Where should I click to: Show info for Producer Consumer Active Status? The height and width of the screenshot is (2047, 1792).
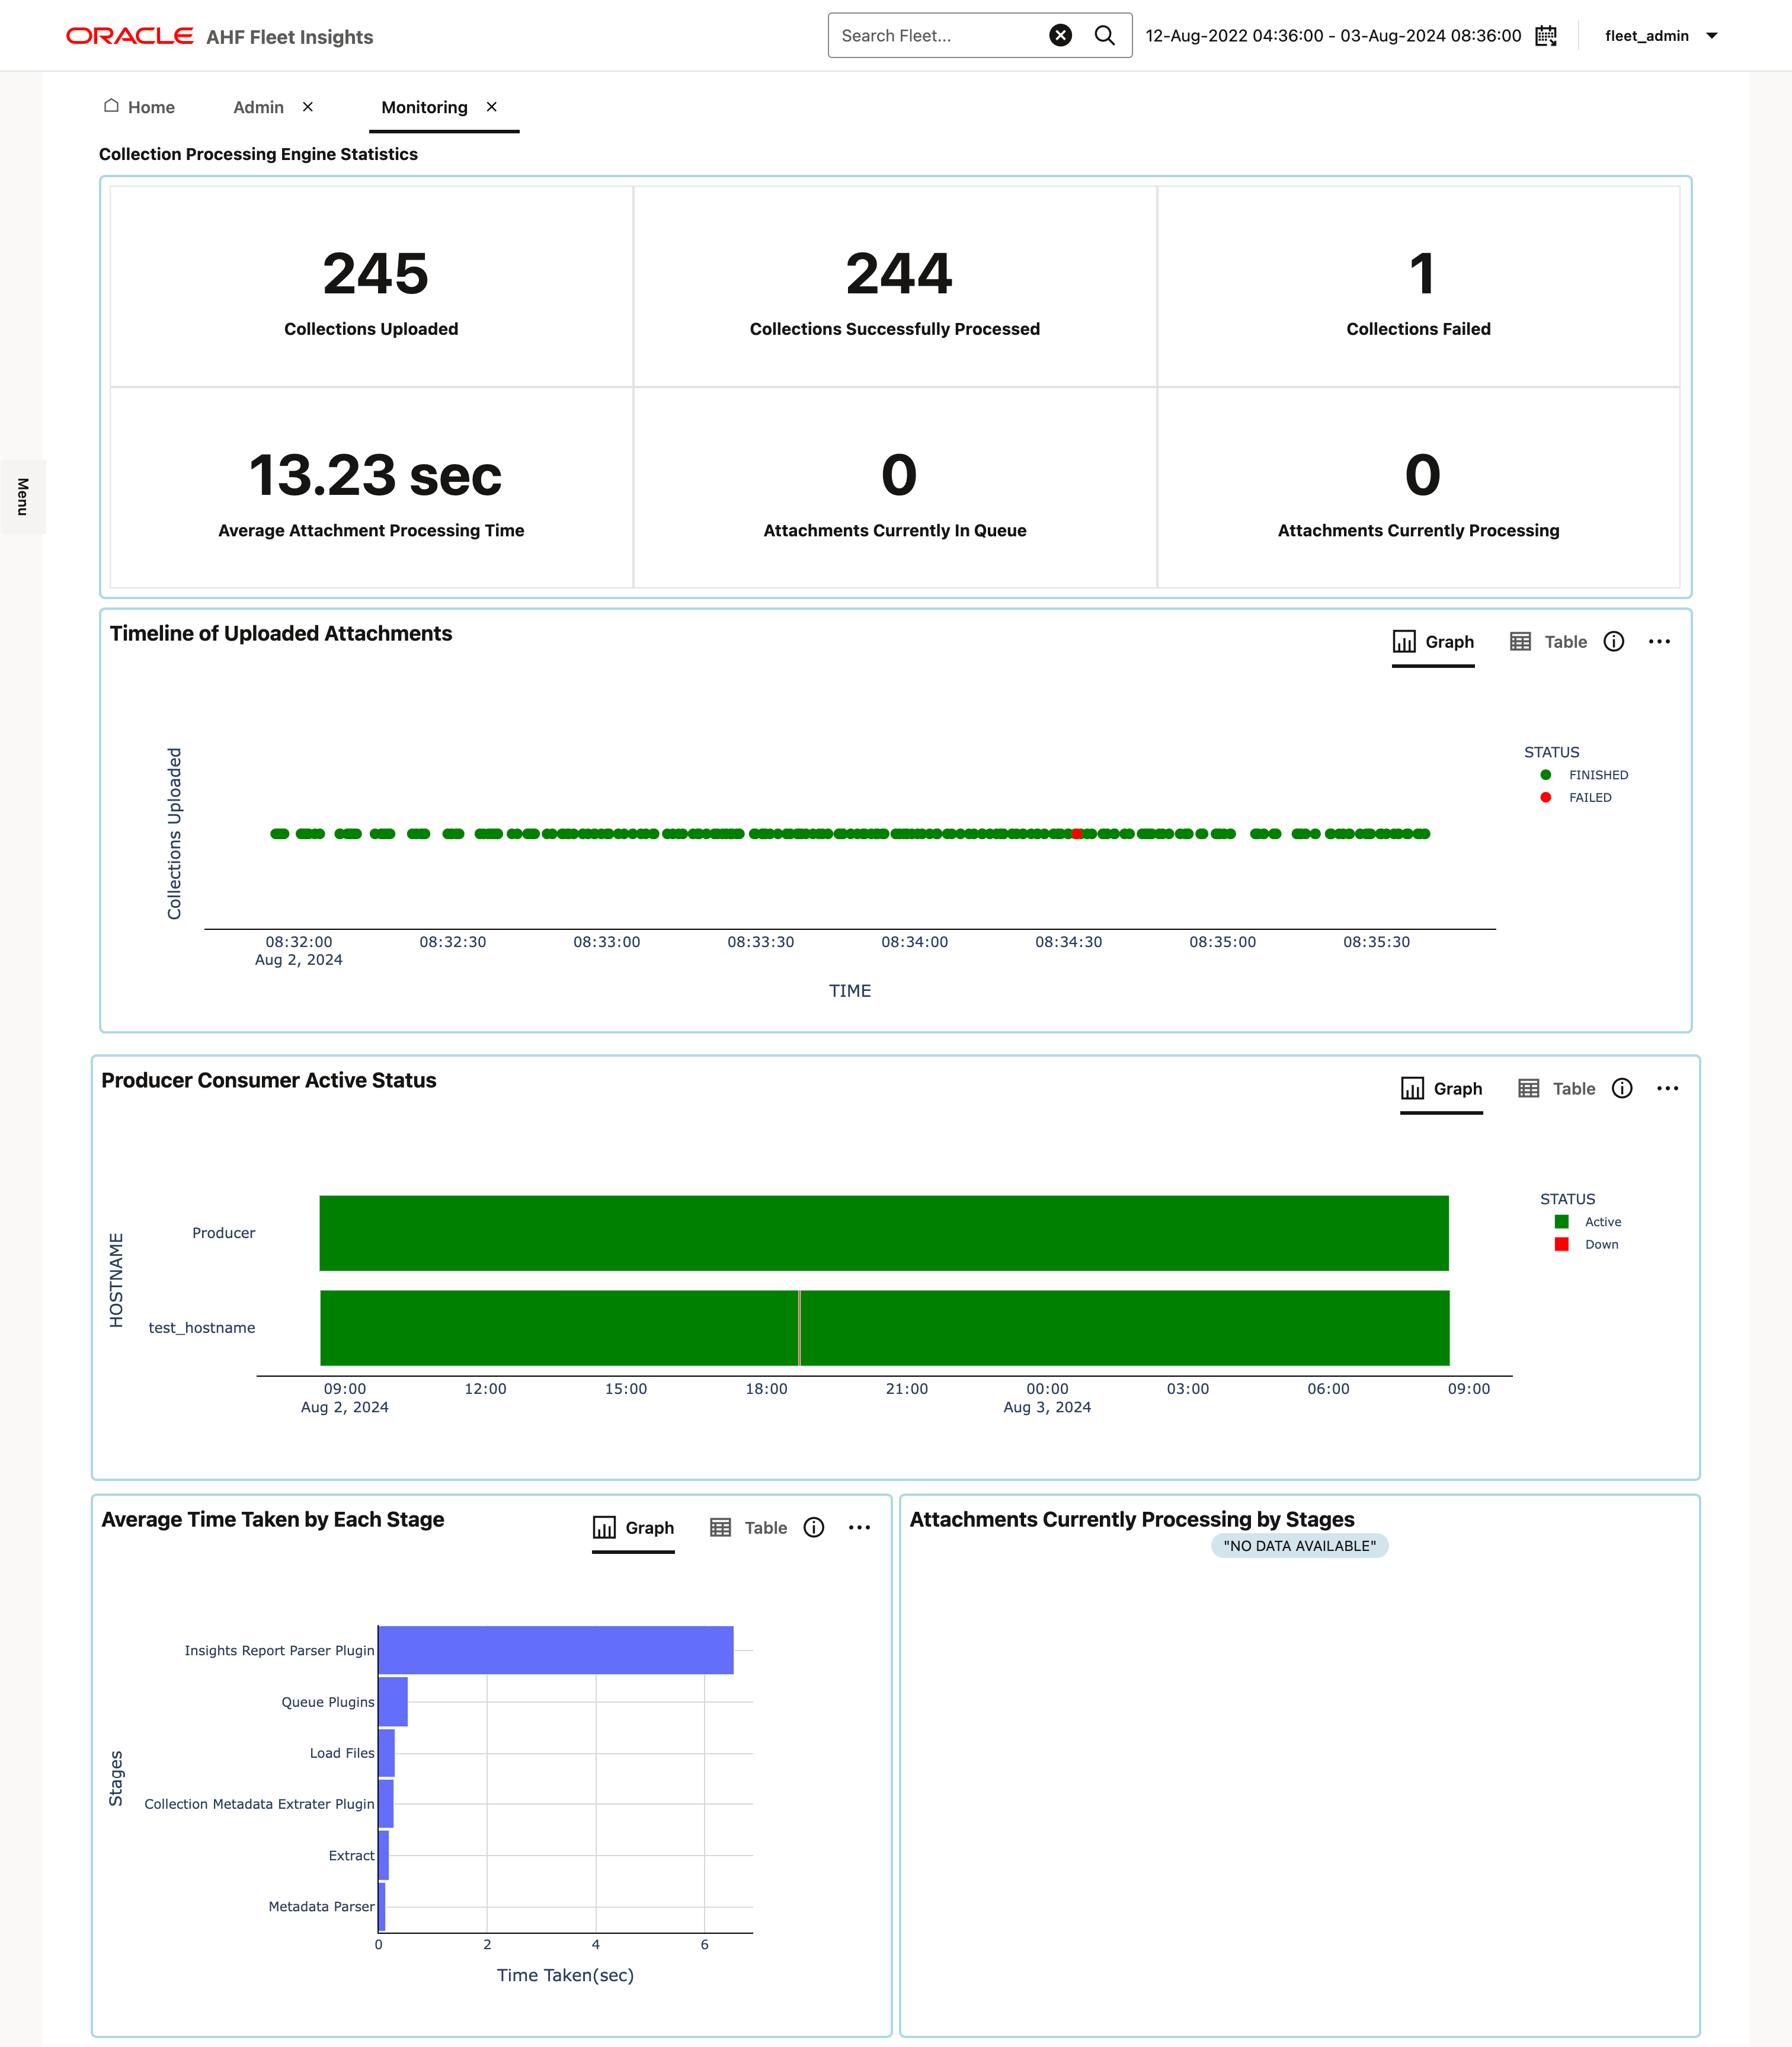click(1622, 1089)
